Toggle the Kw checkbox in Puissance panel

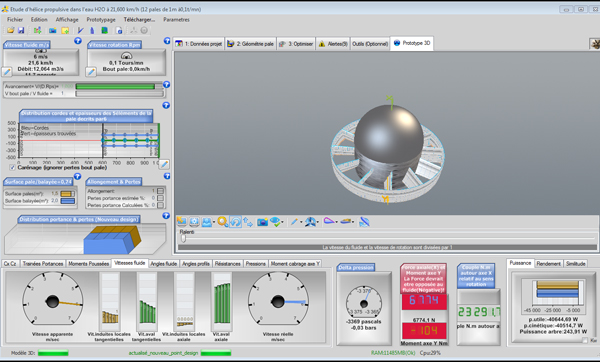tap(585, 340)
